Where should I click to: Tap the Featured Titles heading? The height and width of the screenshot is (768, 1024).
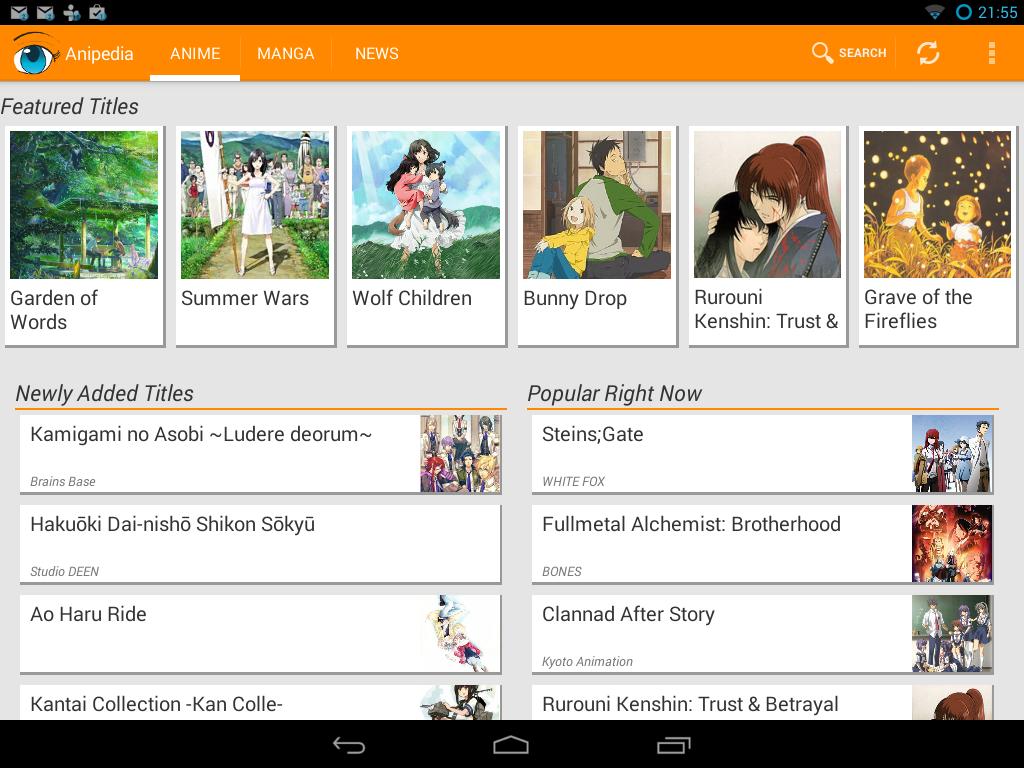[70, 106]
